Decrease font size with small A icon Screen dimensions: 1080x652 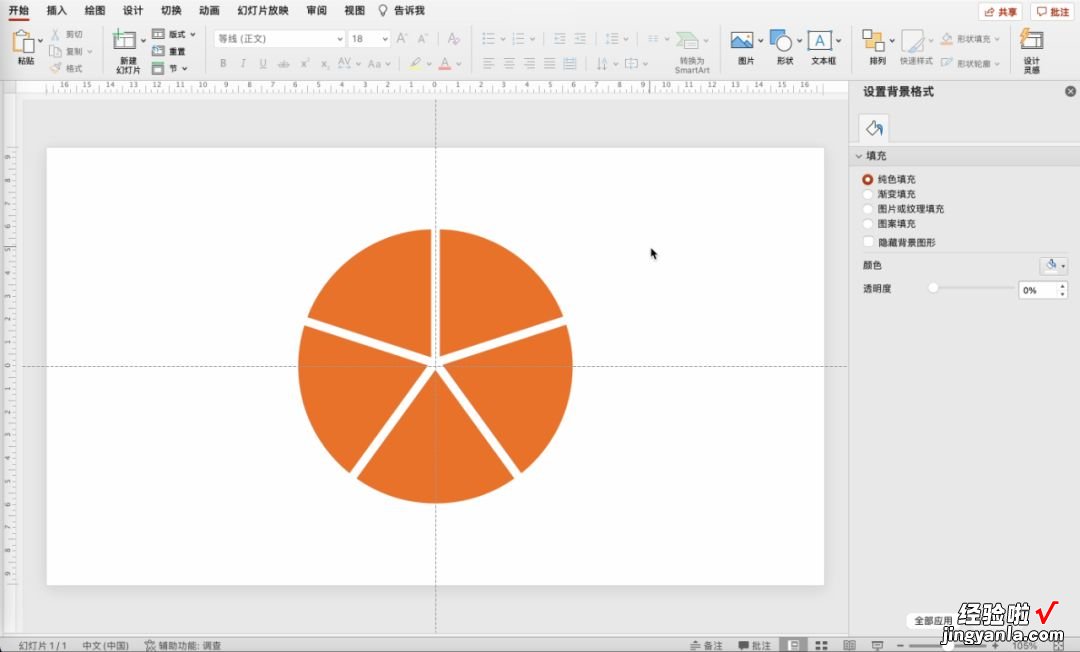[423, 39]
